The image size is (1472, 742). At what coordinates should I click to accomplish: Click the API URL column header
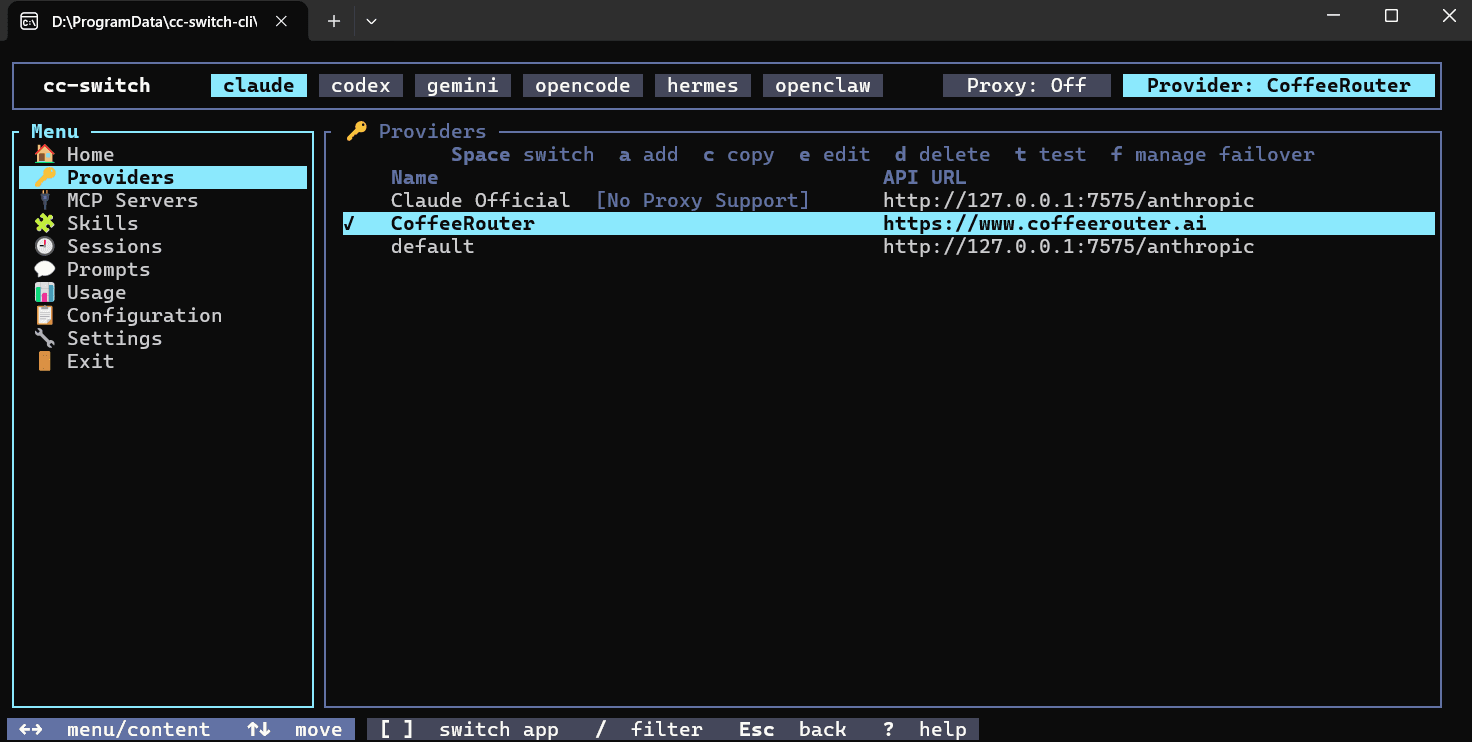(924, 177)
